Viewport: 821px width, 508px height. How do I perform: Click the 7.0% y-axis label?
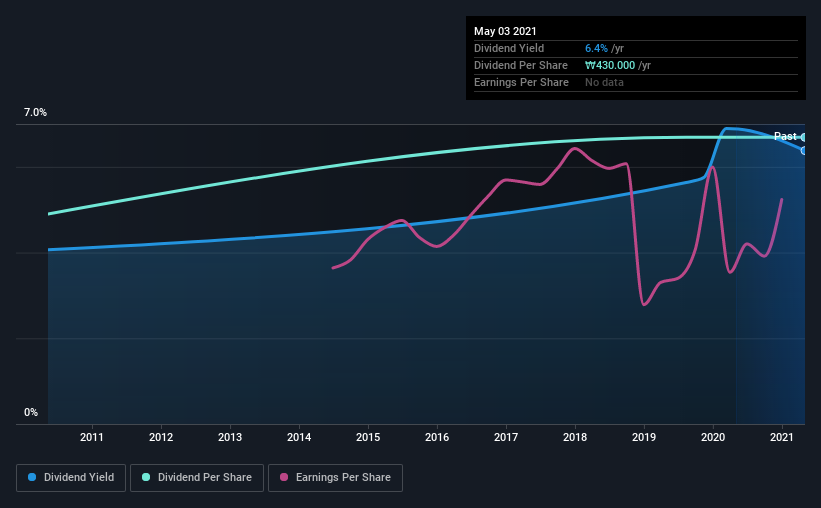35,113
